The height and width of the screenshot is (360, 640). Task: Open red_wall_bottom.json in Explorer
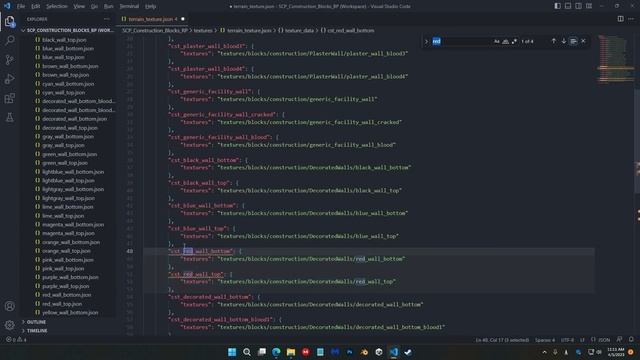(x=67, y=295)
